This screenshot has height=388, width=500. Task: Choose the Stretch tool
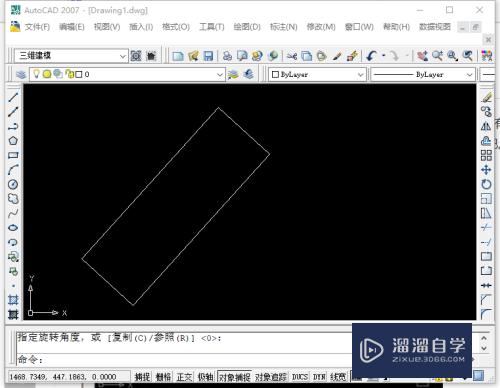(486, 213)
